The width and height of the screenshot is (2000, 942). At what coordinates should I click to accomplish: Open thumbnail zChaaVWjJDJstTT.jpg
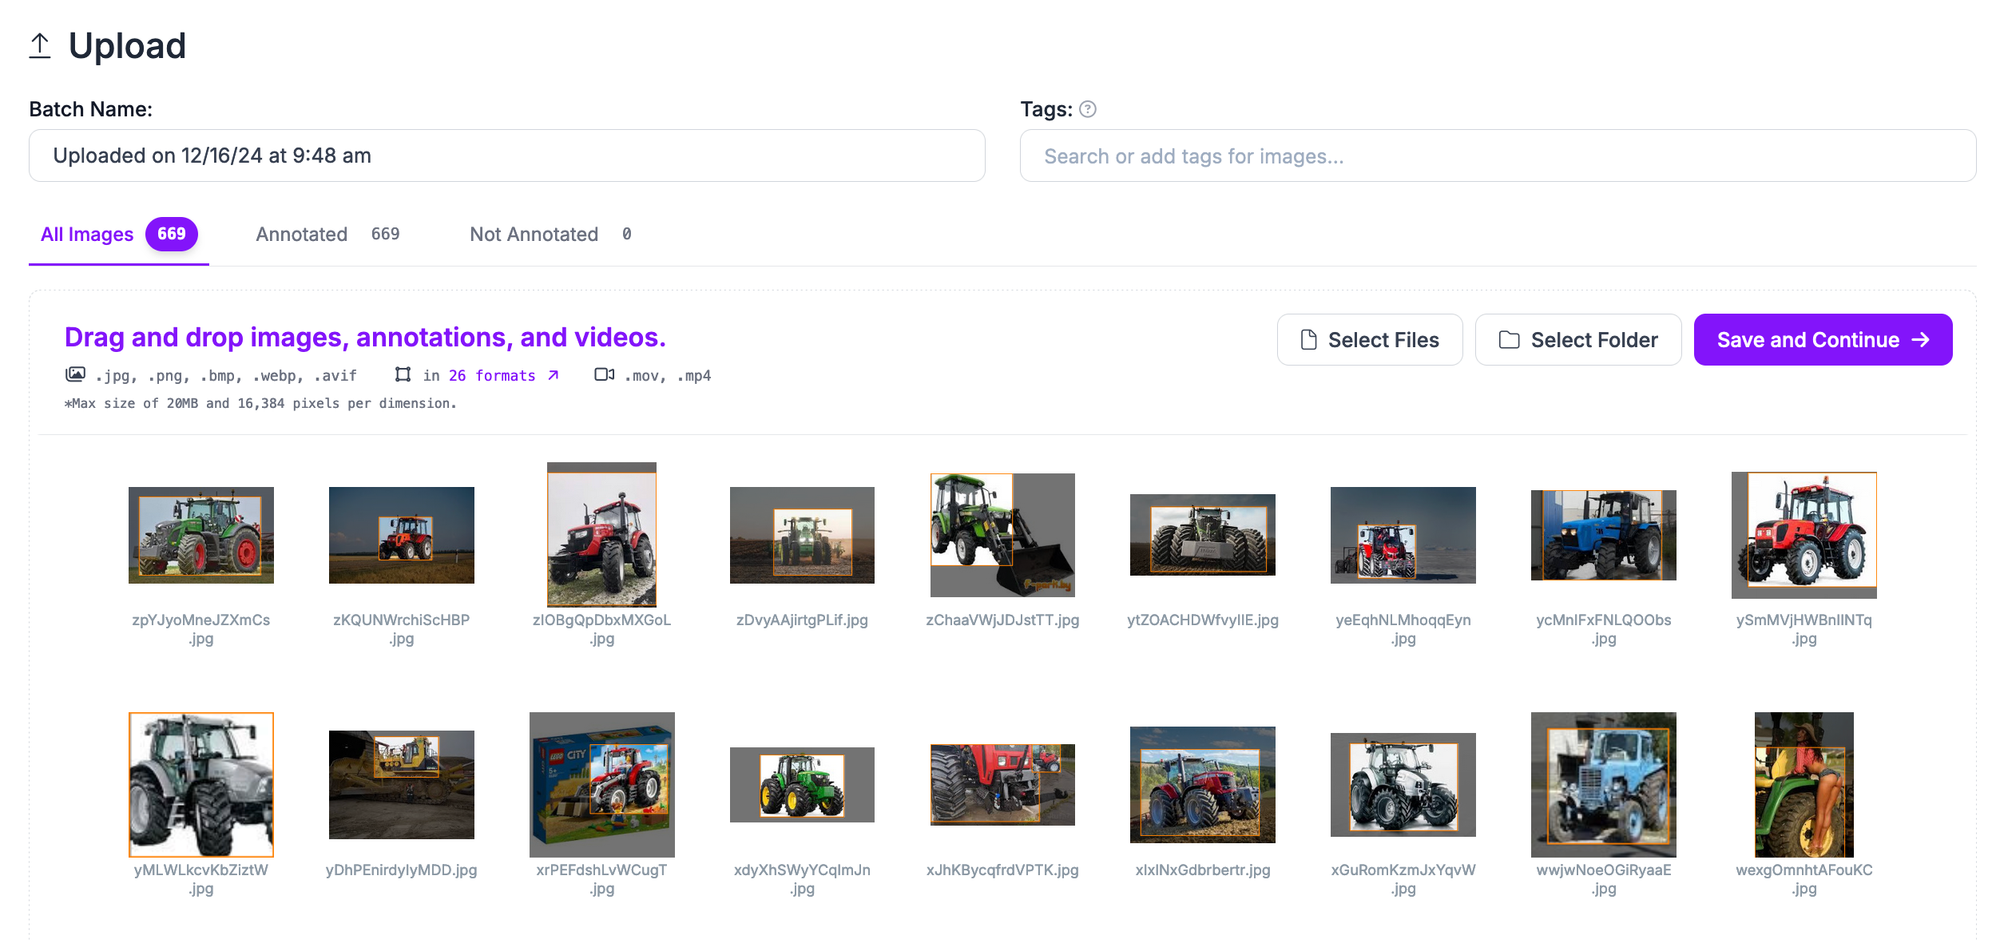1003,535
